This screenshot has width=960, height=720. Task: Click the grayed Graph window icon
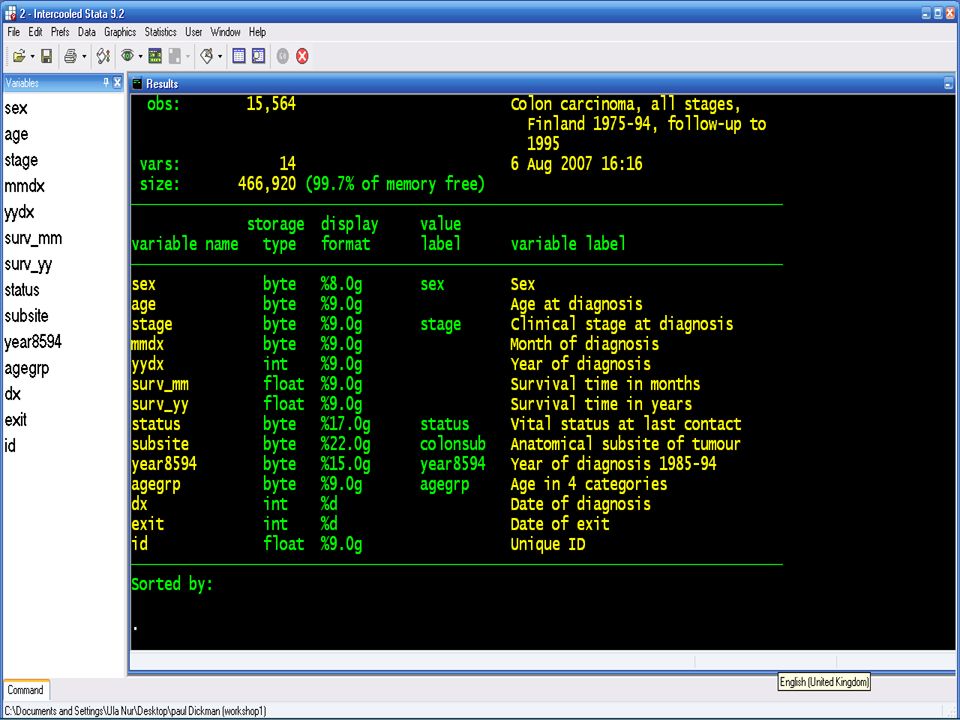tap(175, 56)
